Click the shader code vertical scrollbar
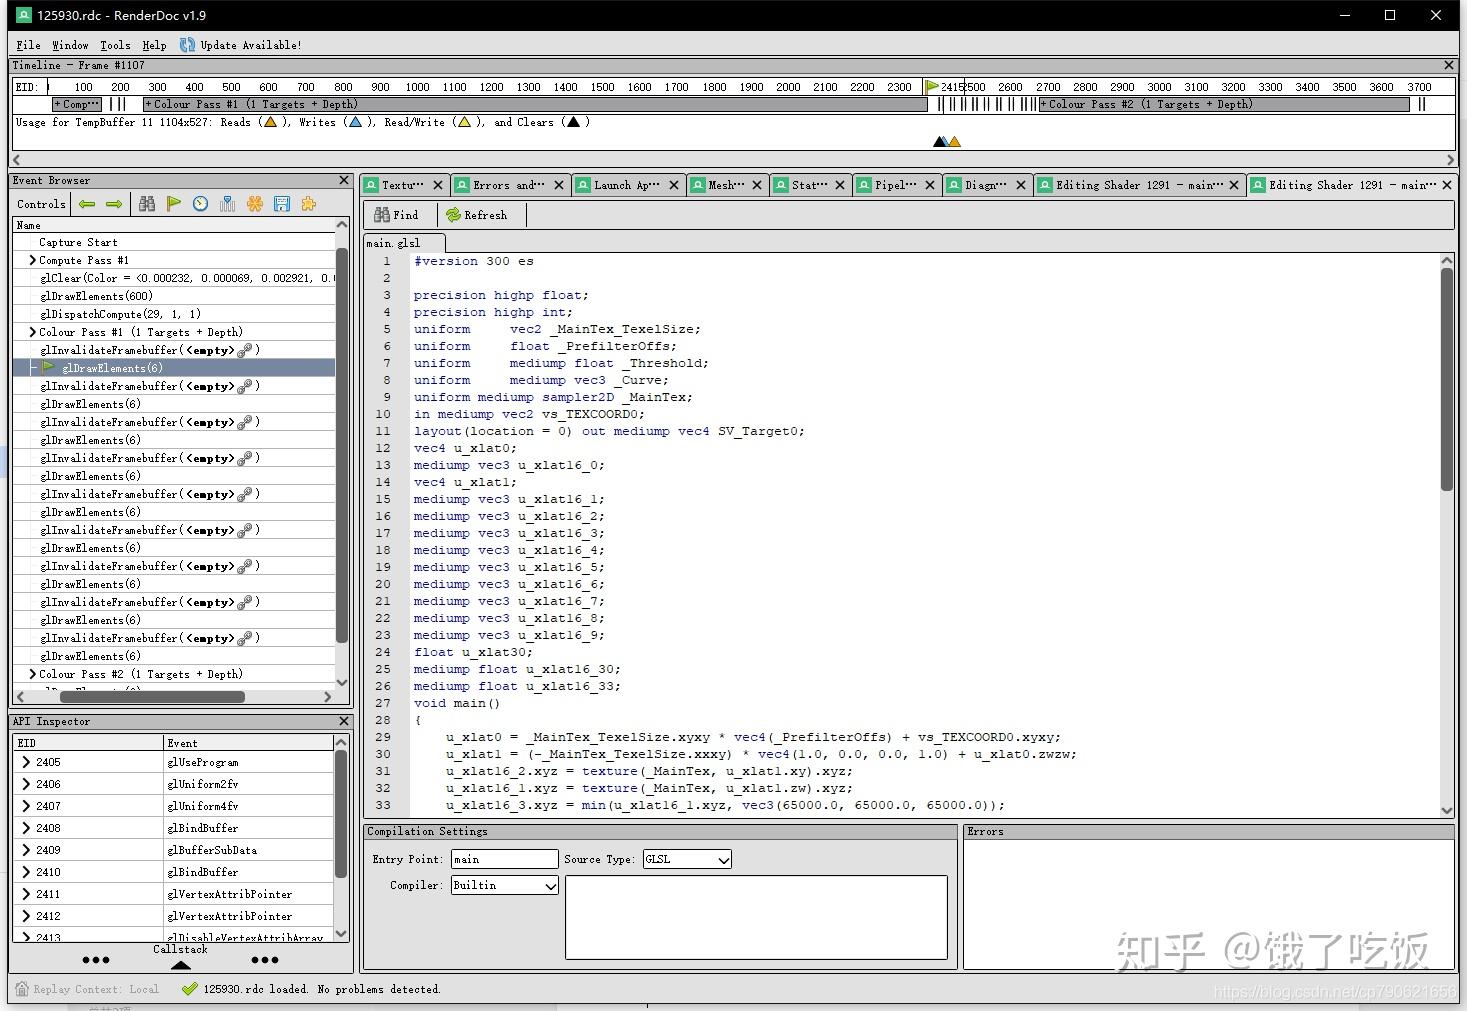1467x1011 pixels. click(x=1446, y=380)
